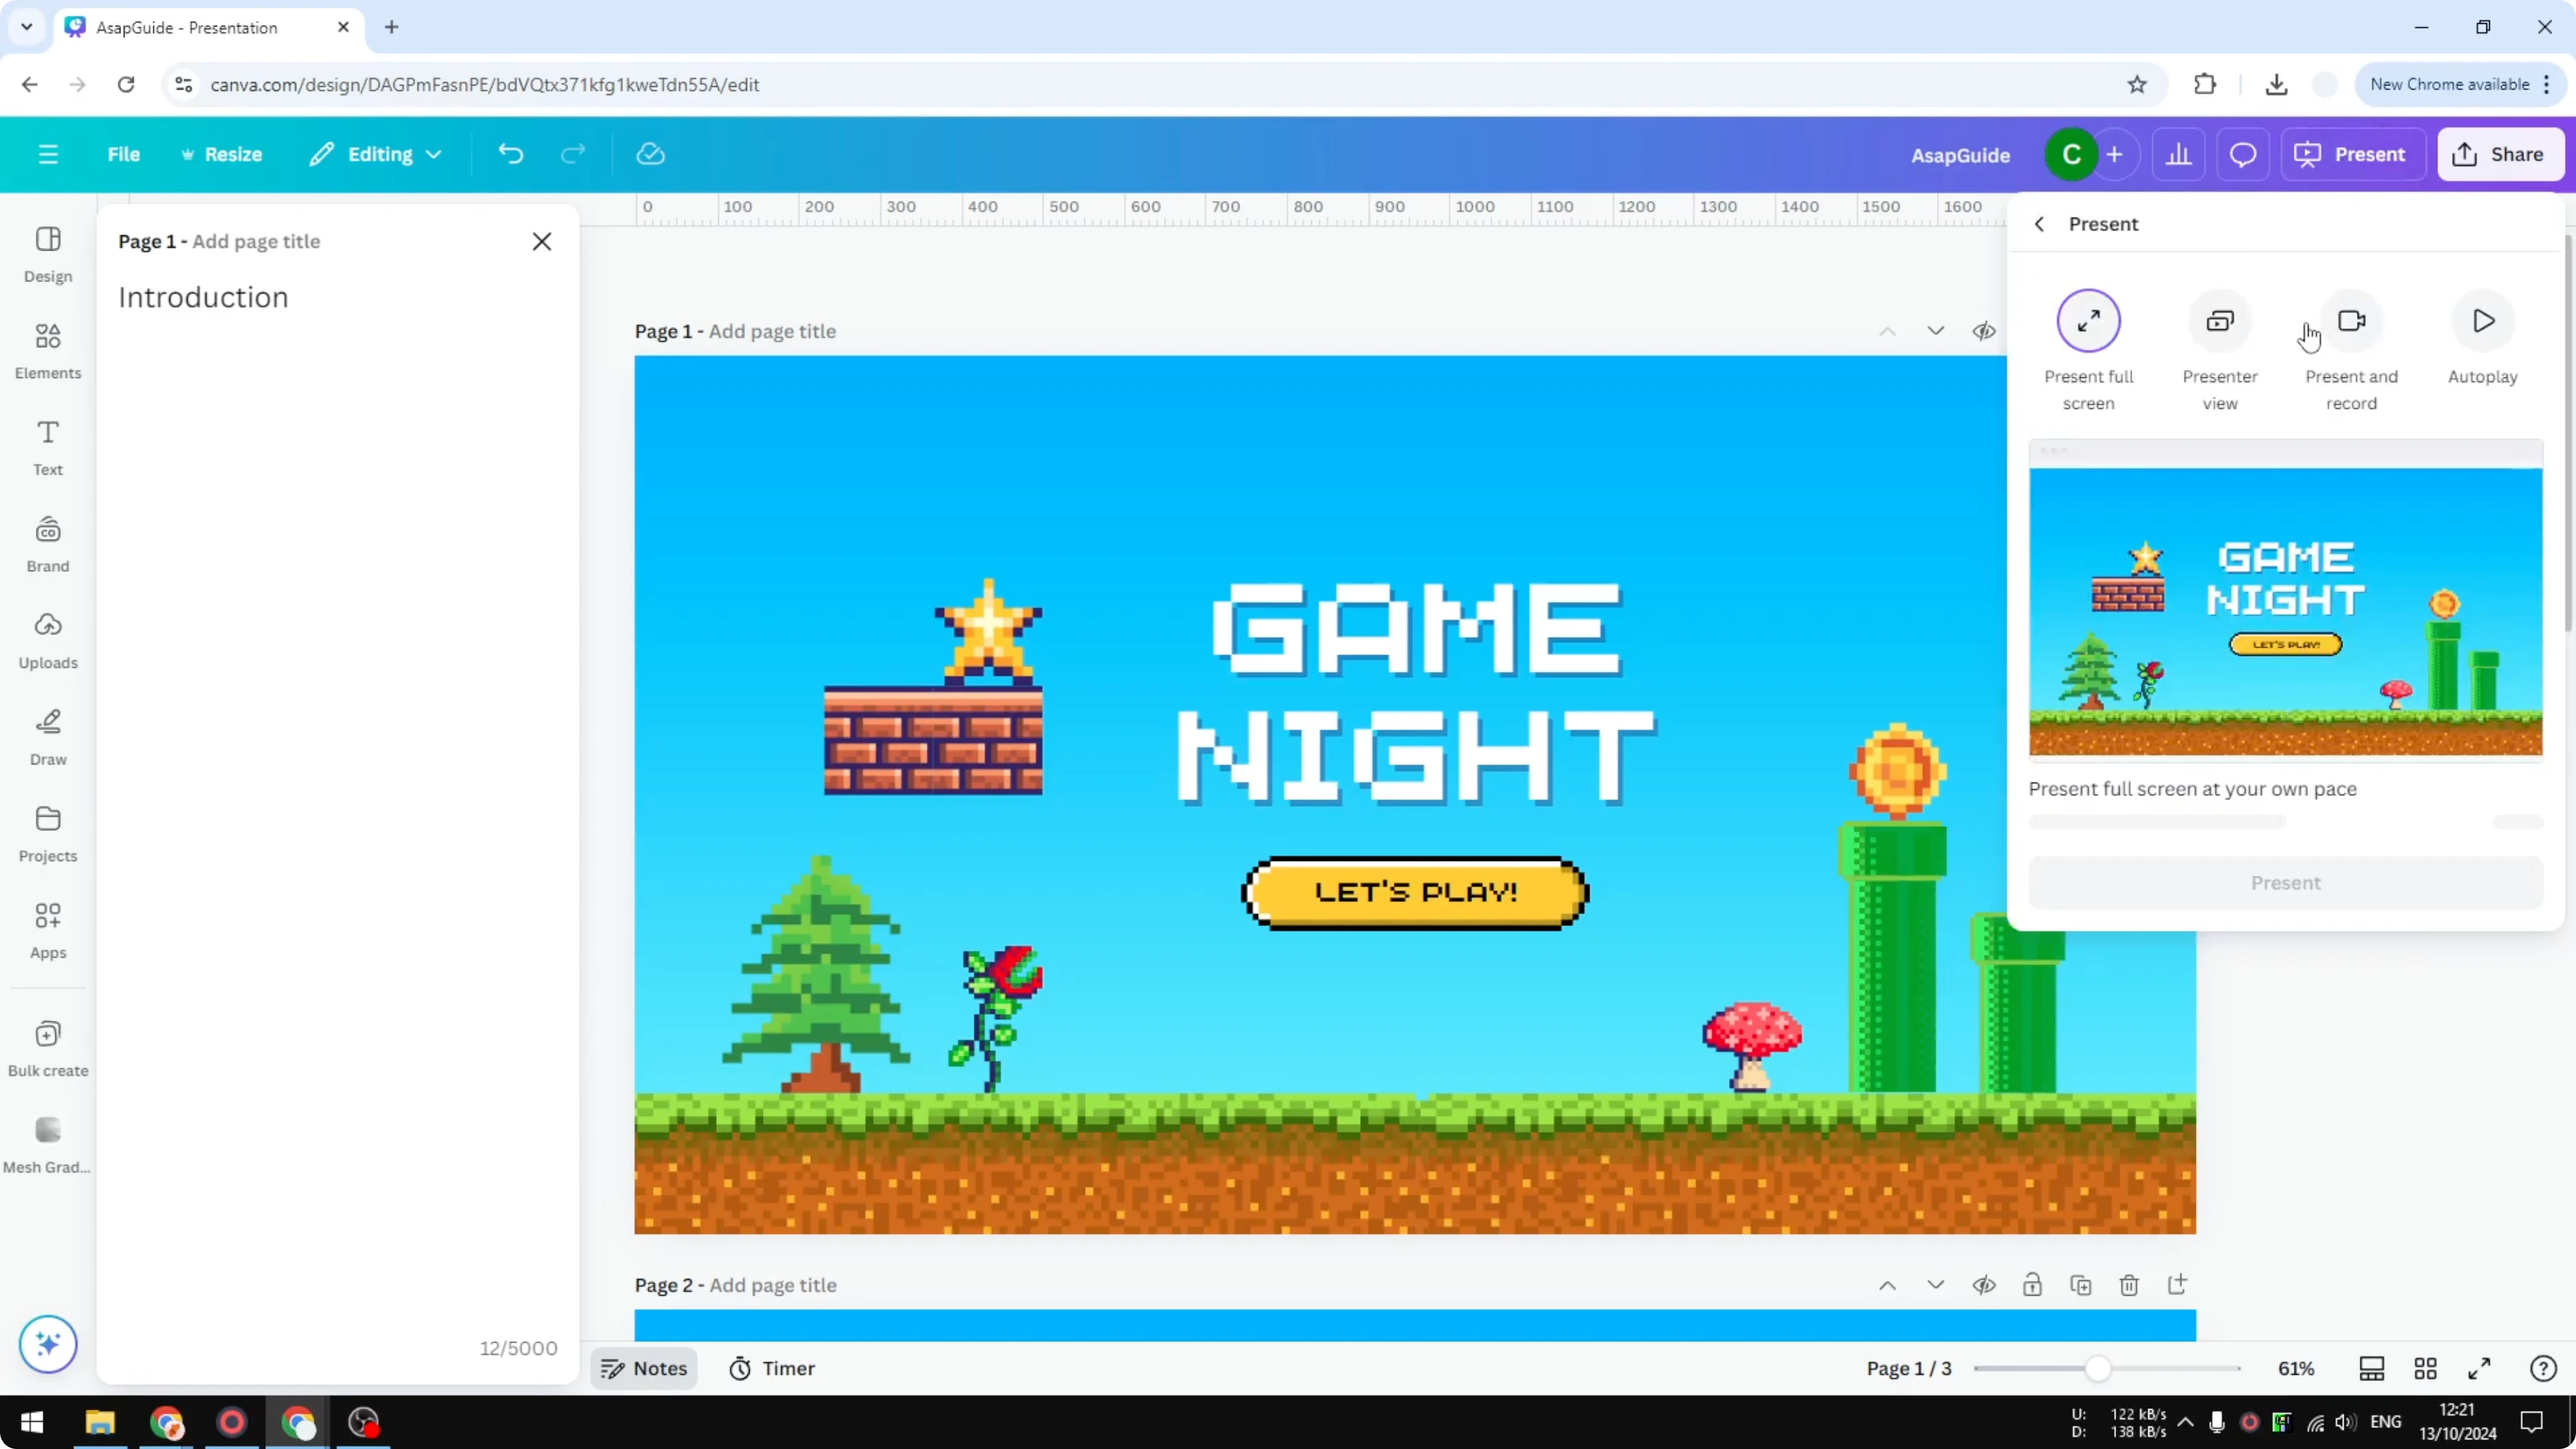This screenshot has width=2576, height=1449.
Task: Check cloud save status icon
Action: 650,154
